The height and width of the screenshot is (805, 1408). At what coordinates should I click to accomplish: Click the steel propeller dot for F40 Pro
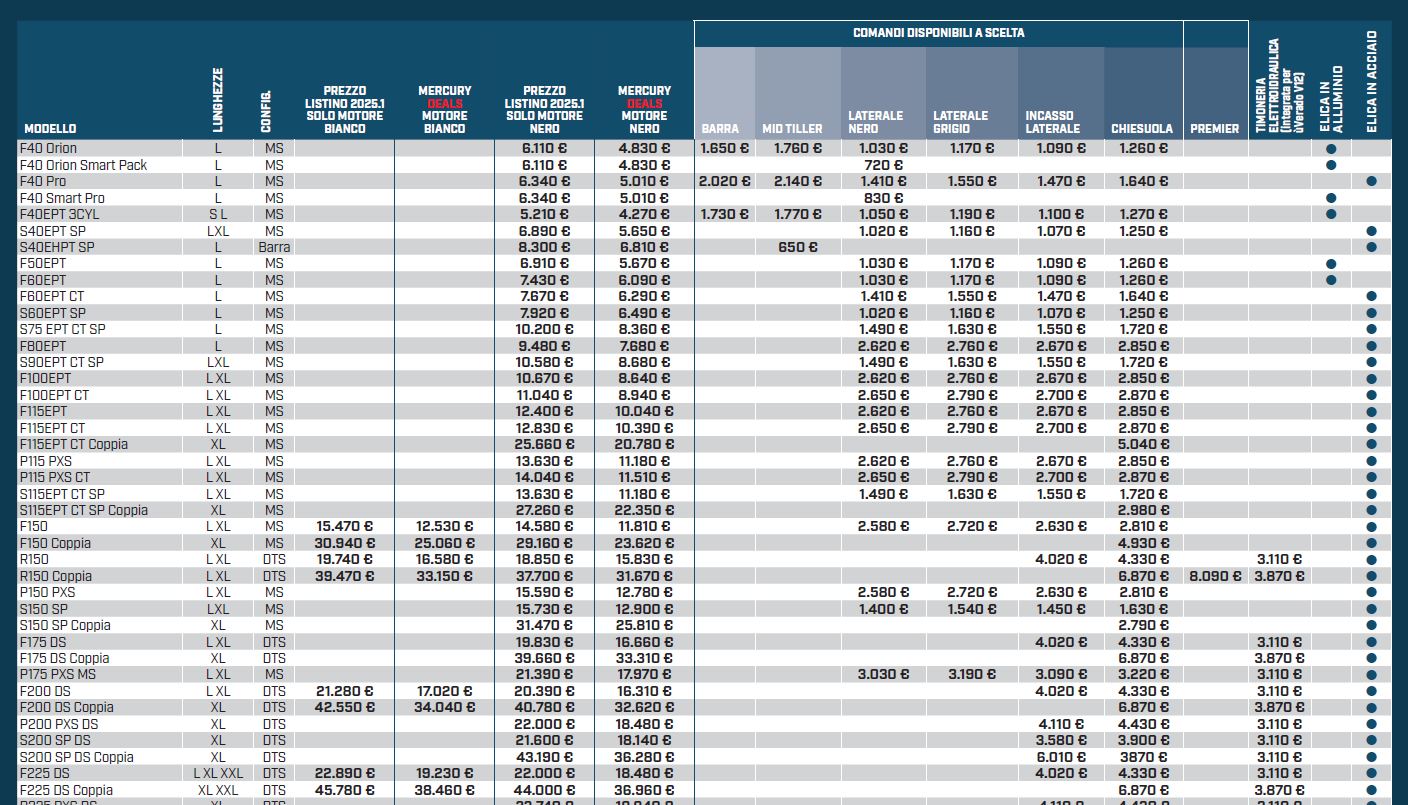pos(1371,181)
